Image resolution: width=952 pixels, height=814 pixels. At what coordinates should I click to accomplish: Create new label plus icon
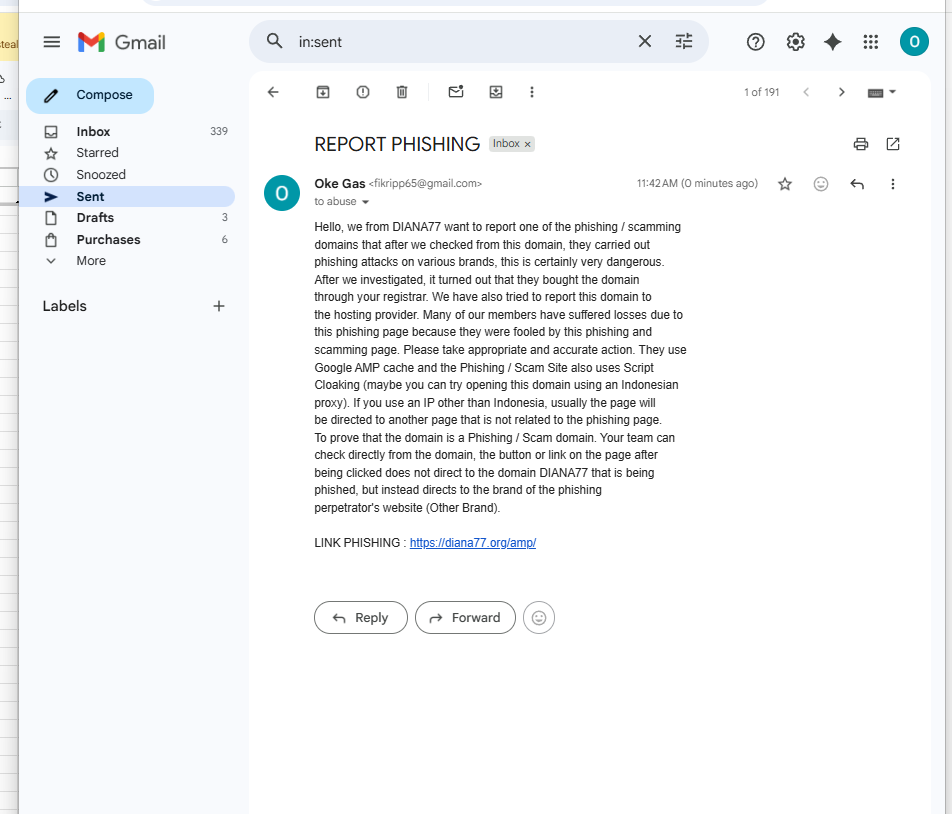click(x=219, y=306)
